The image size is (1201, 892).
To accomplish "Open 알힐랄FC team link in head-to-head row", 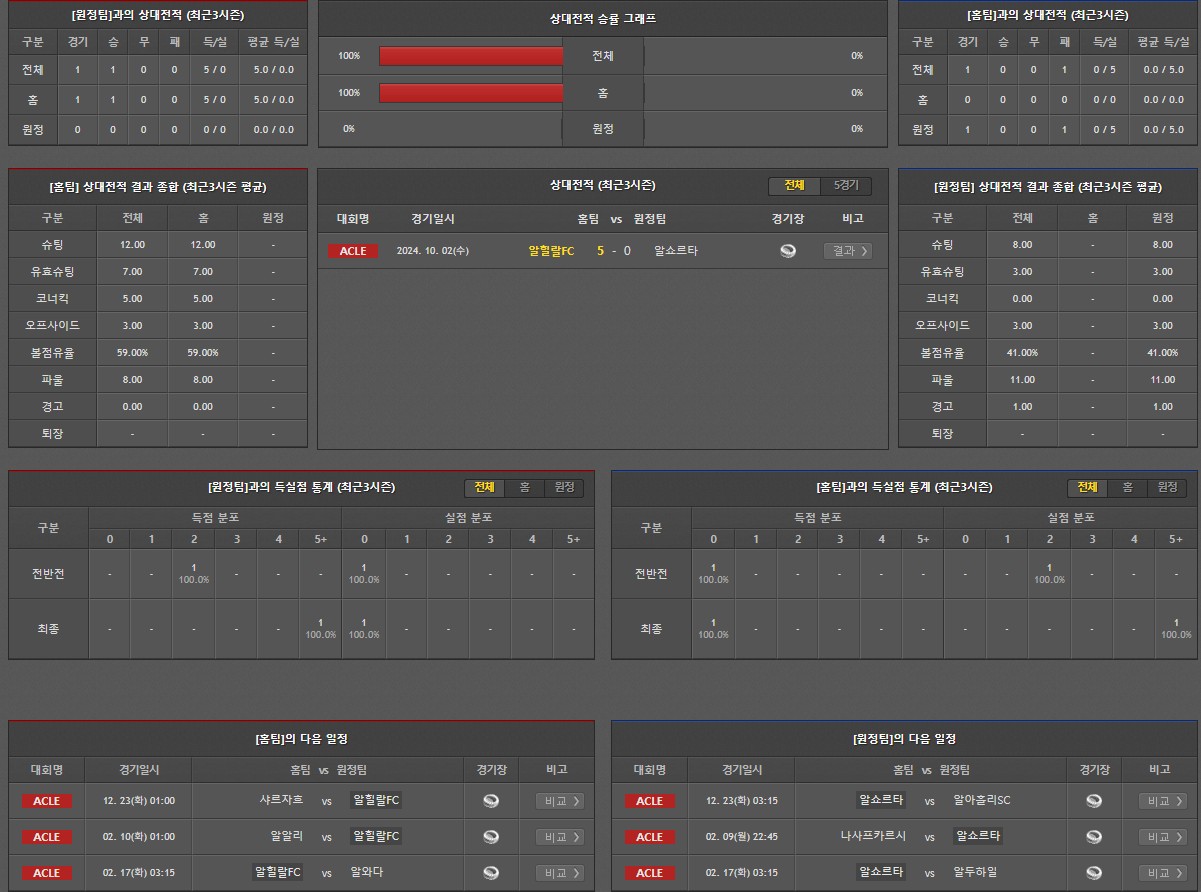I will [x=551, y=251].
